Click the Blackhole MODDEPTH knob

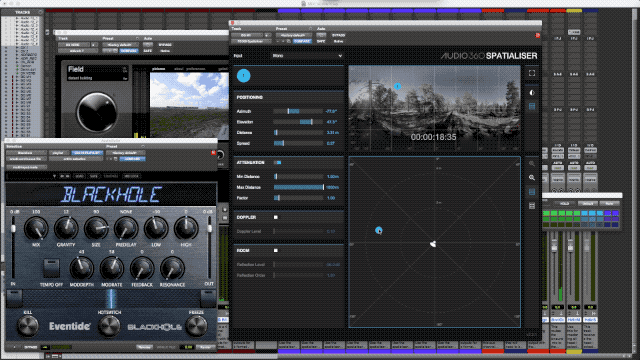pyautogui.click(x=81, y=269)
